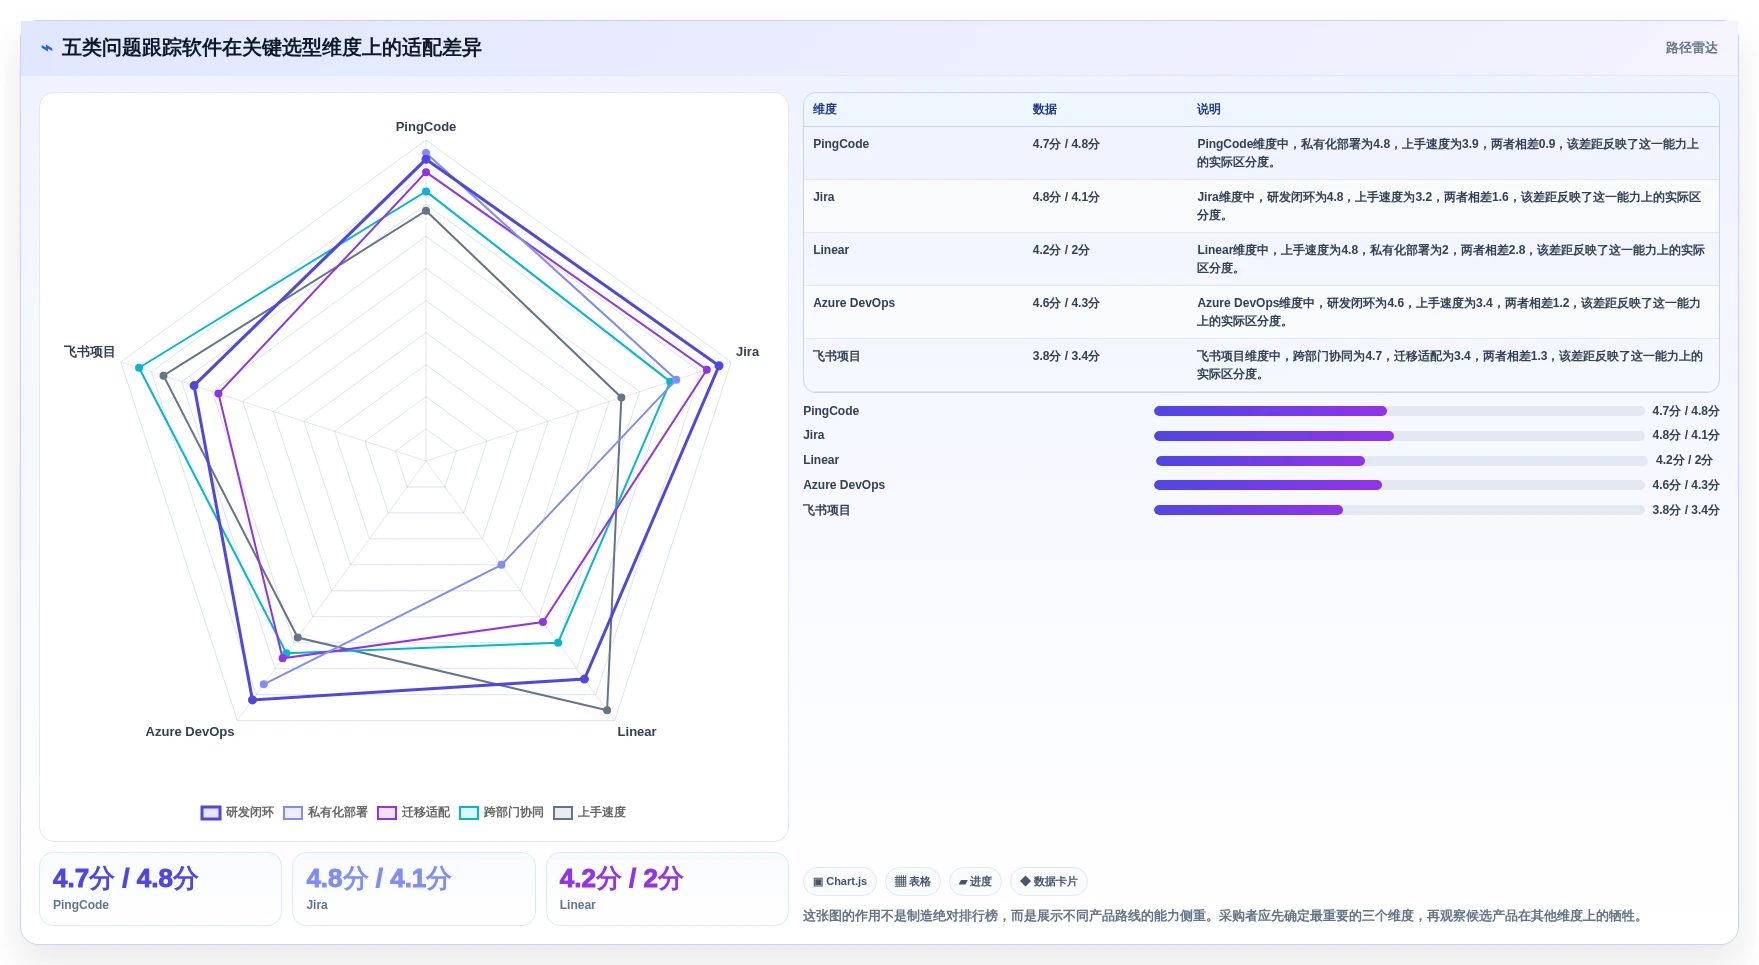The height and width of the screenshot is (965, 1759).
Task: Toggle the 跨部门协同 legend series
Action: click(501, 812)
